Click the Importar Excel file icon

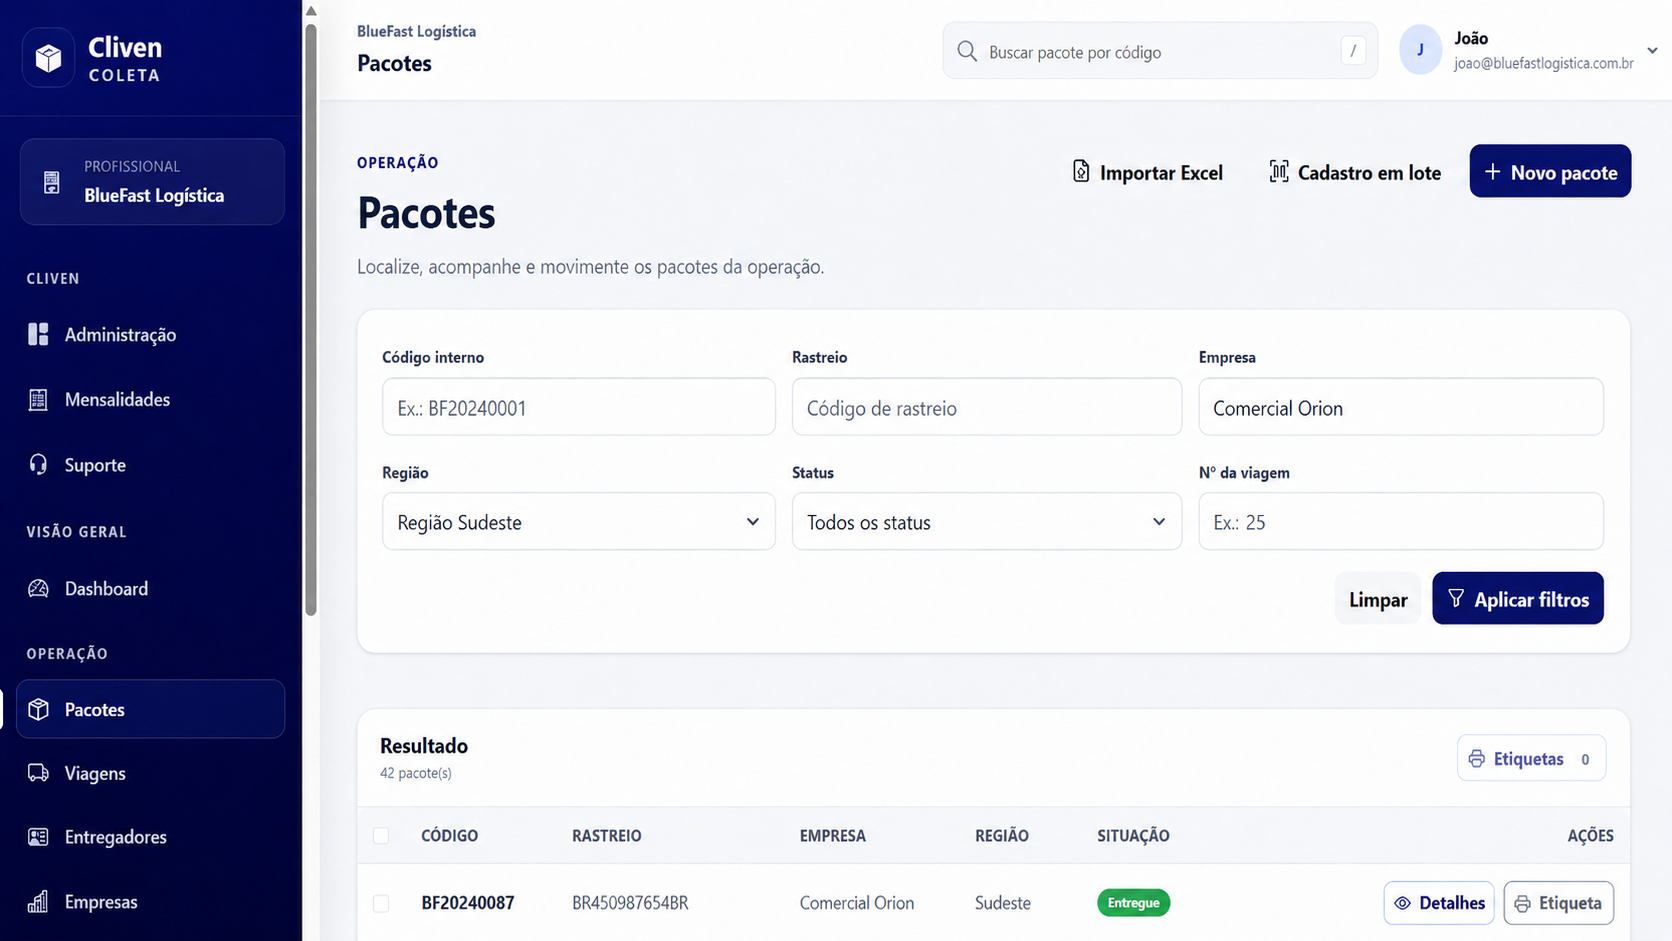pos(1081,171)
